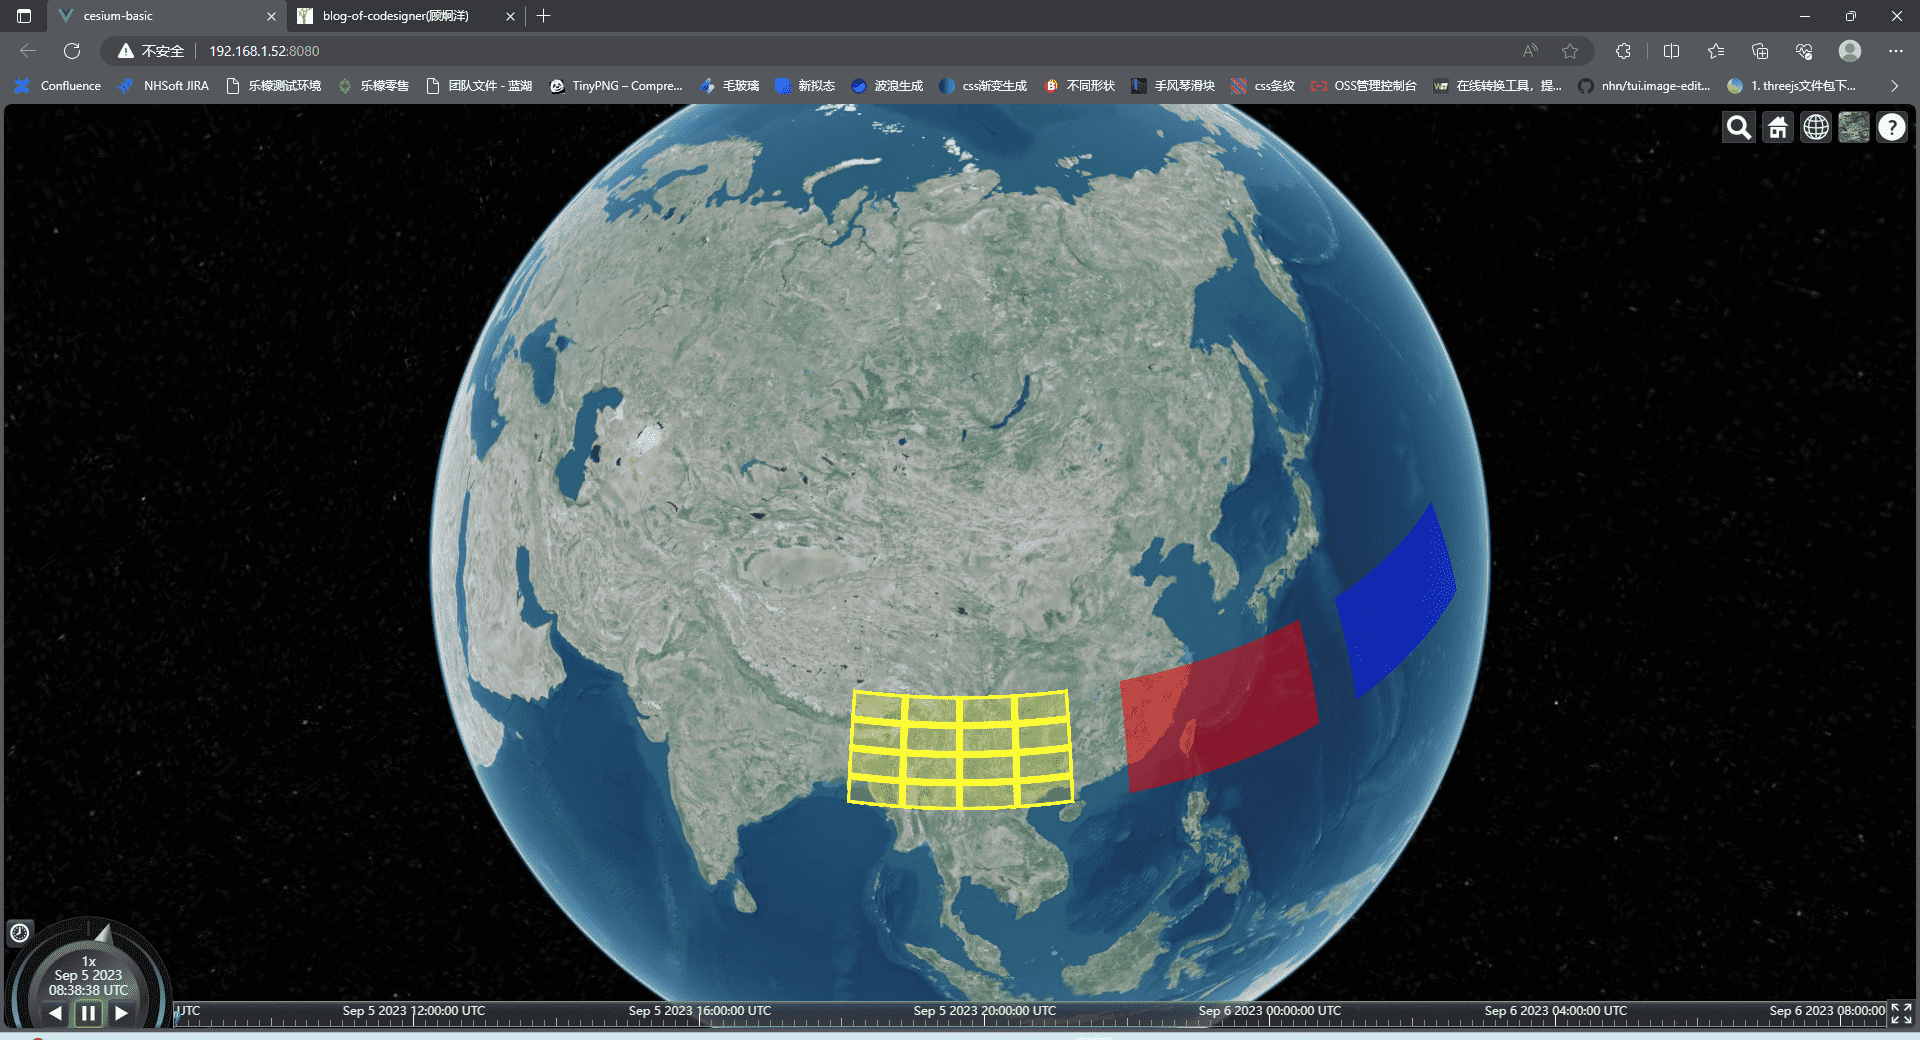Click the 1x speed shuttle ring knob

coord(102,934)
